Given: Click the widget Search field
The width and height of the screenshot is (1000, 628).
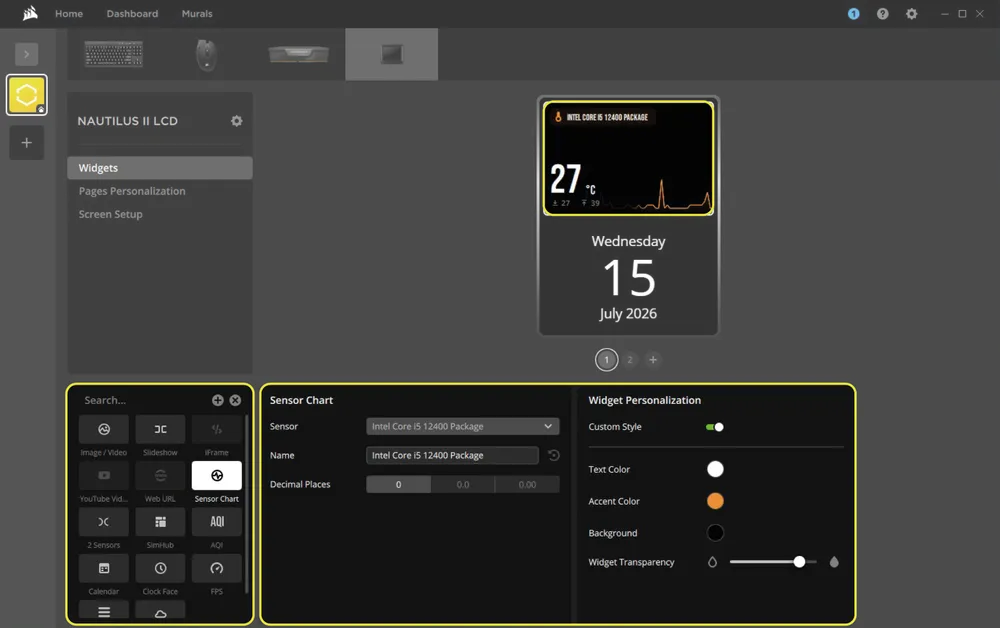Looking at the screenshot, I should coord(143,400).
